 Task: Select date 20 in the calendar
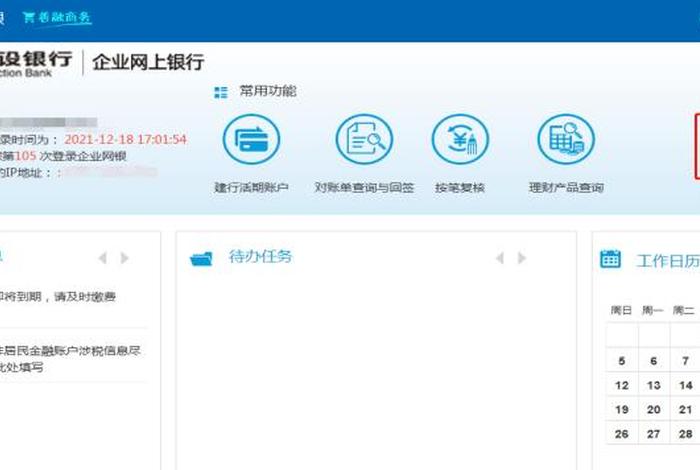pos(654,409)
